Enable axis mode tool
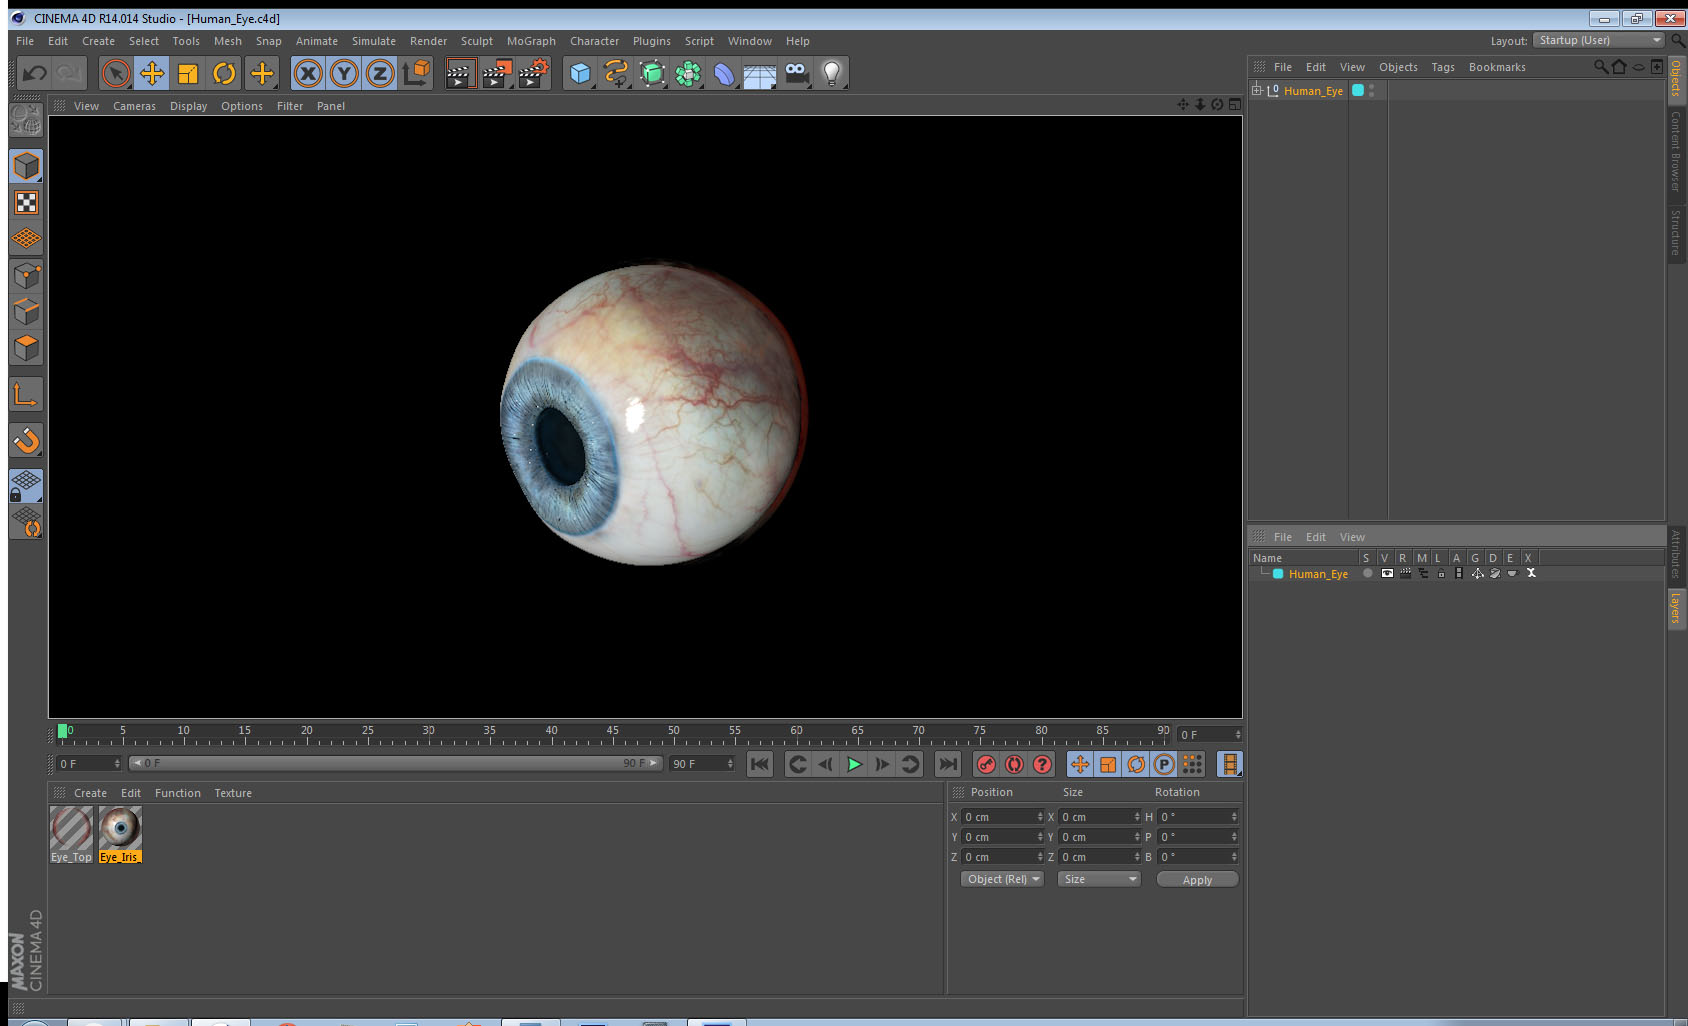 (26, 394)
